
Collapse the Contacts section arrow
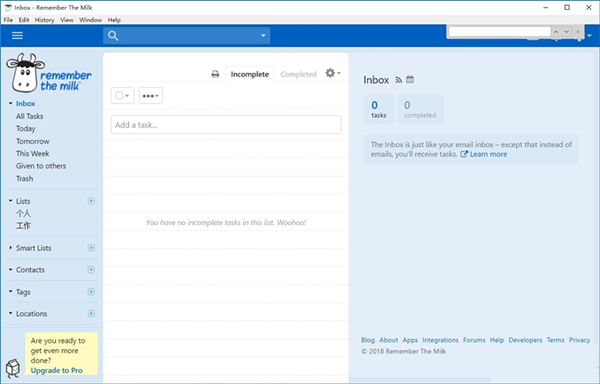pyautogui.click(x=11, y=270)
